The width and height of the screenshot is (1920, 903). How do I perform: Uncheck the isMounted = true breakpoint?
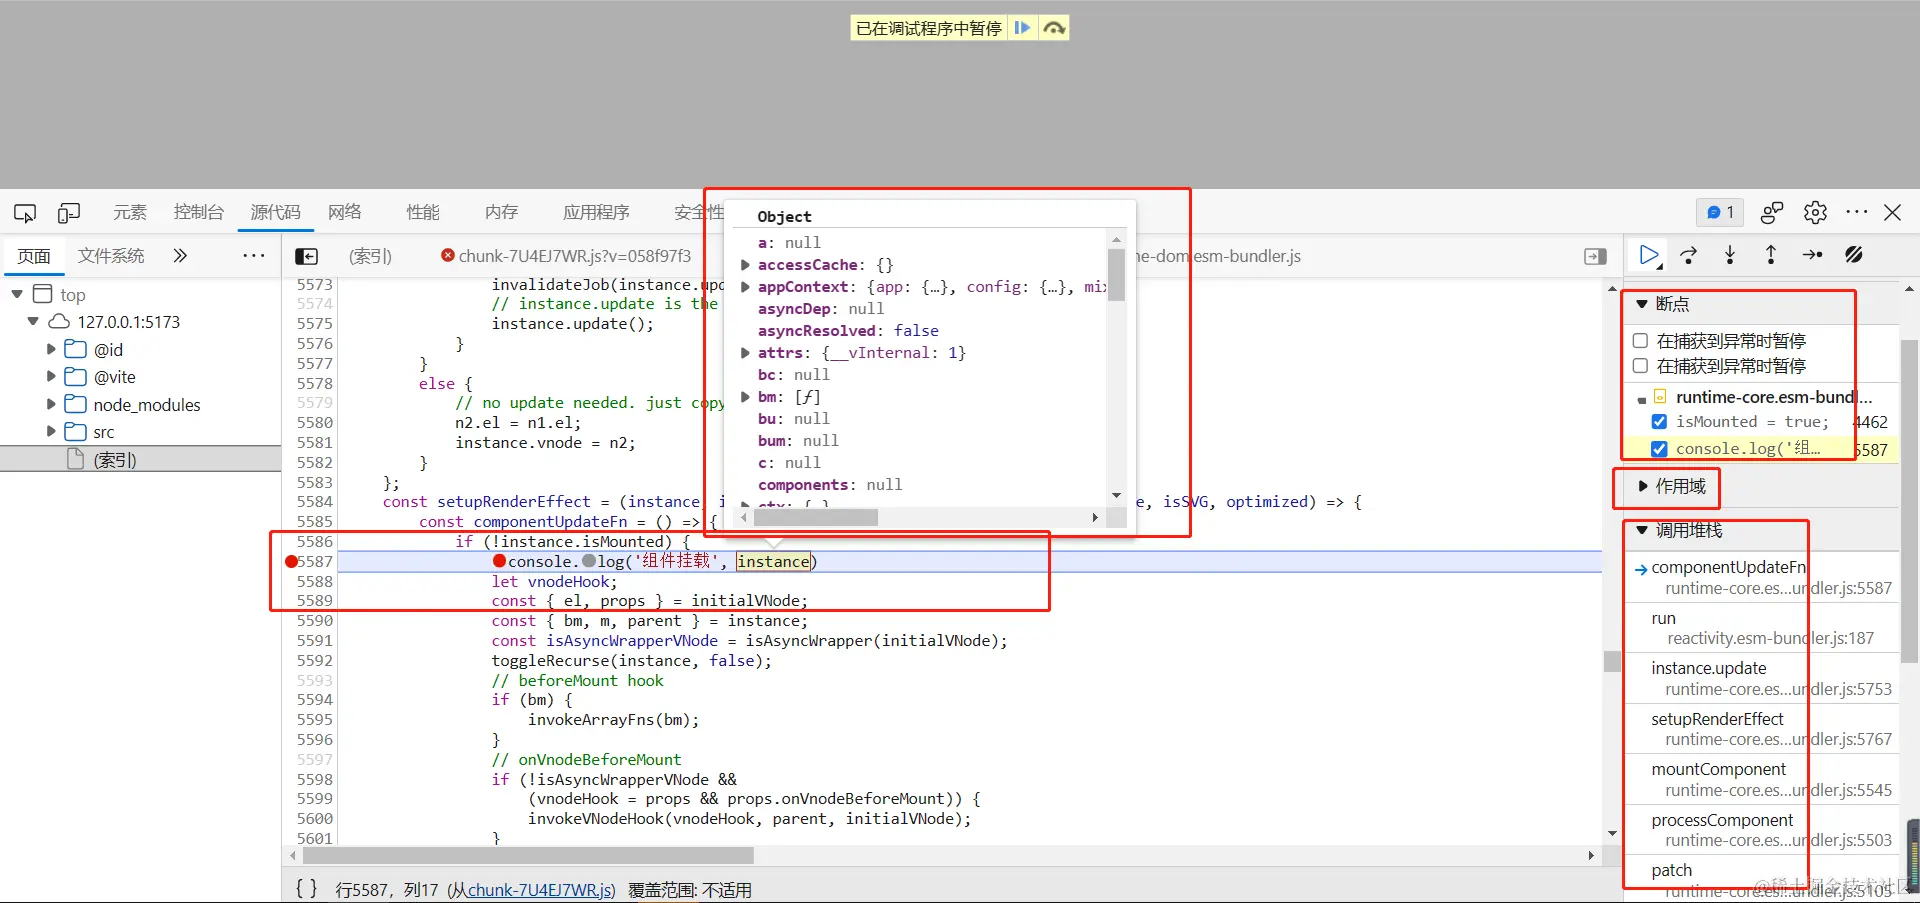click(1659, 422)
